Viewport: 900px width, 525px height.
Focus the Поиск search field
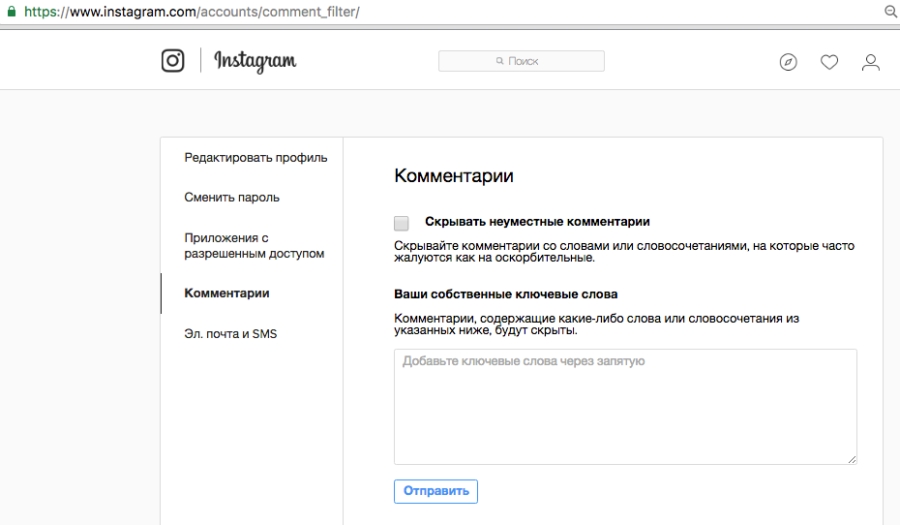[x=521, y=61]
